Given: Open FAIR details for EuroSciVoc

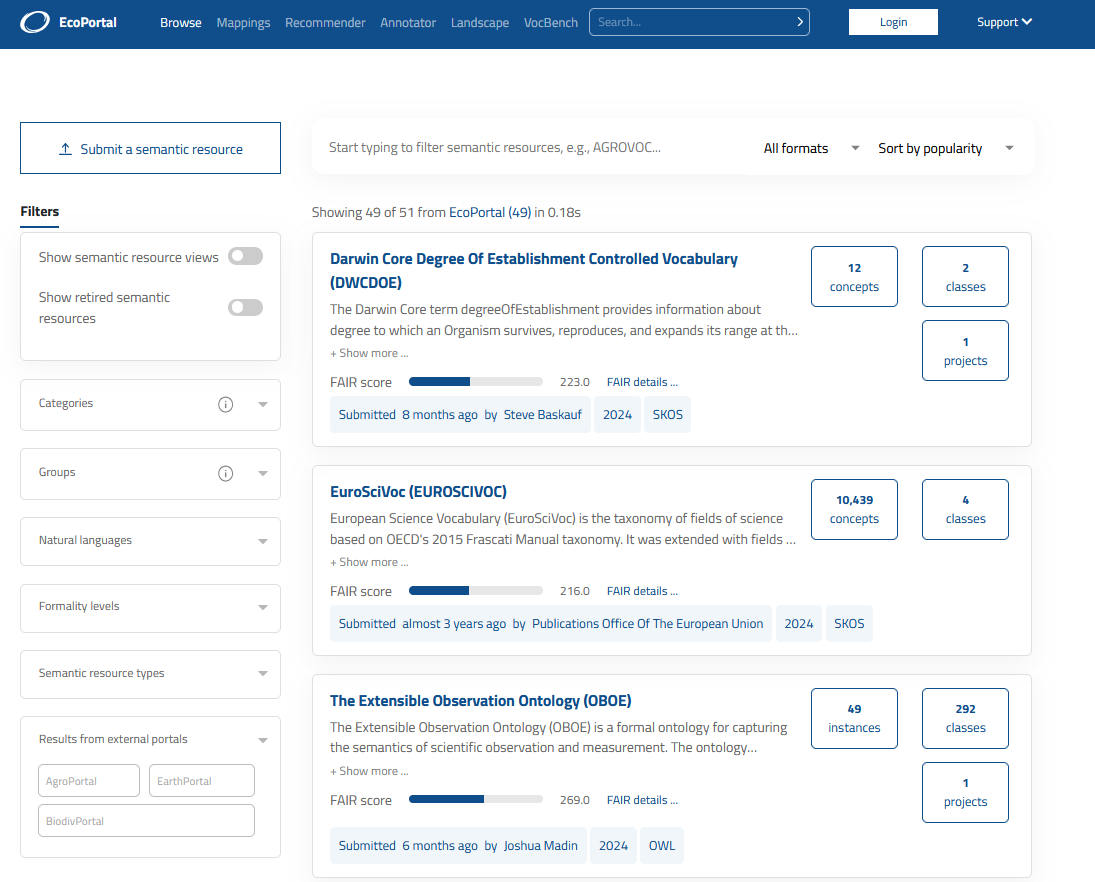Looking at the screenshot, I should pyautogui.click(x=641, y=590).
